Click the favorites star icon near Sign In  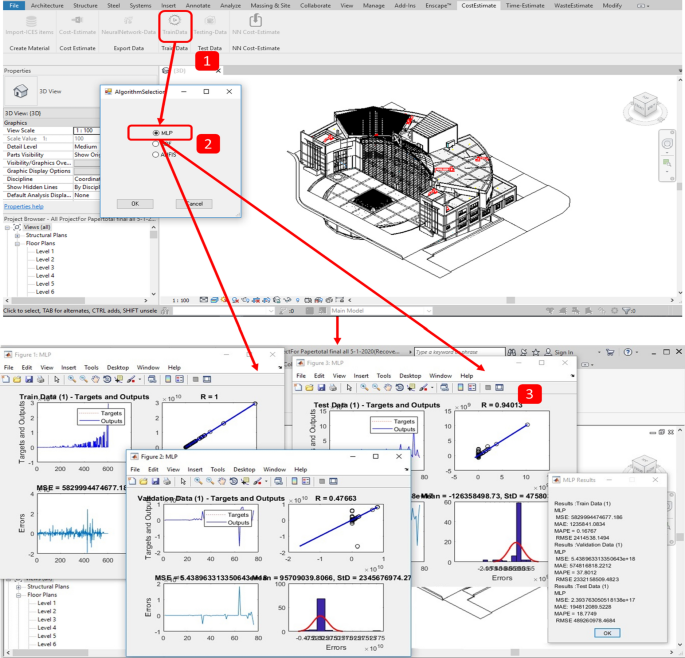click(x=536, y=352)
